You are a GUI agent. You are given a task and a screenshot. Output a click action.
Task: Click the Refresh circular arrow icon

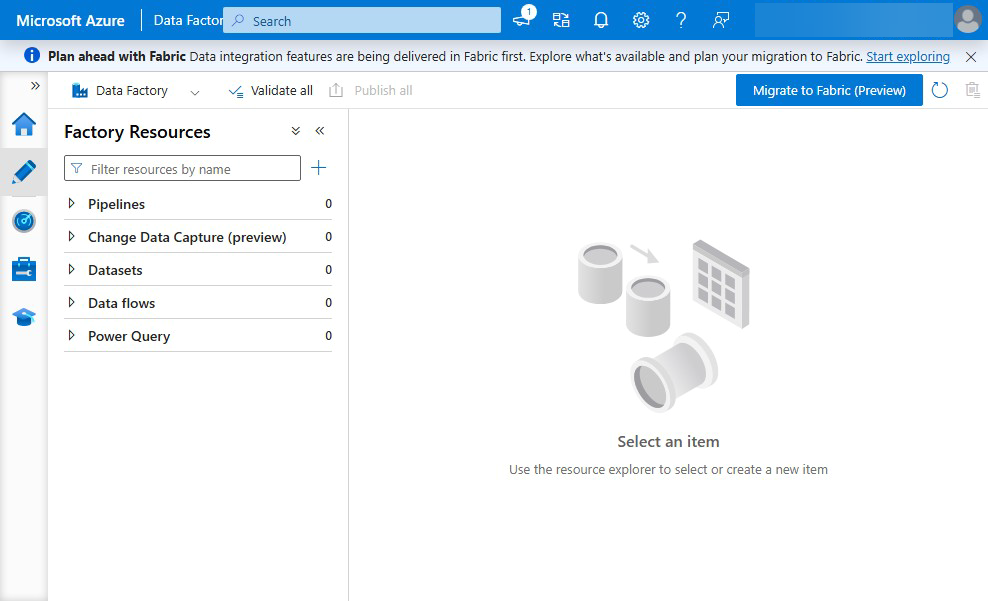pos(939,90)
